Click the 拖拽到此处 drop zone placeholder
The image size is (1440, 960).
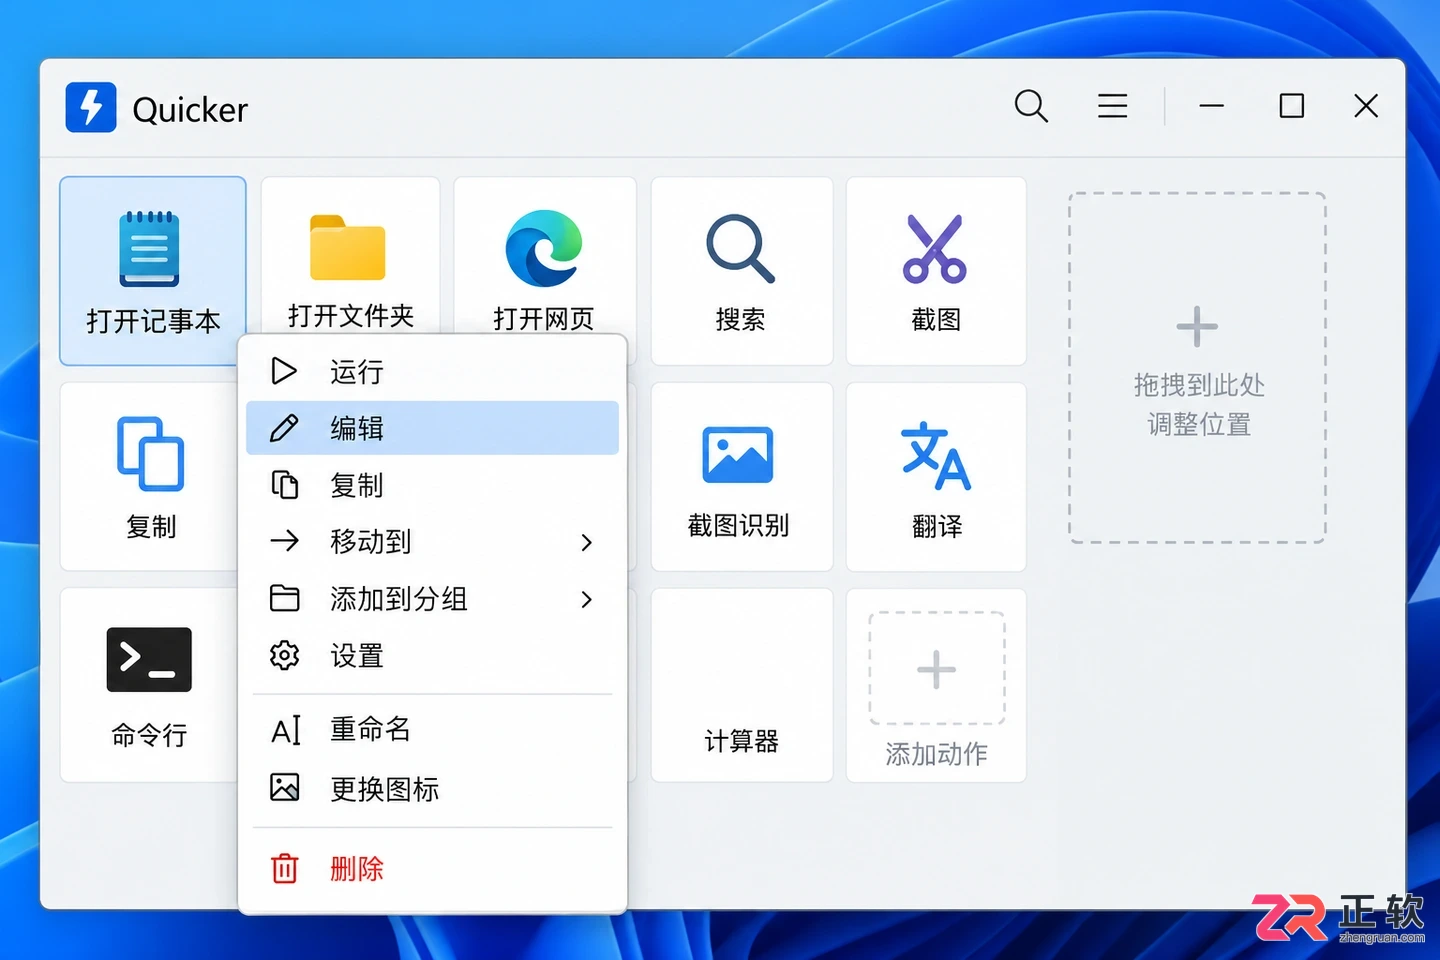[x=1197, y=368]
